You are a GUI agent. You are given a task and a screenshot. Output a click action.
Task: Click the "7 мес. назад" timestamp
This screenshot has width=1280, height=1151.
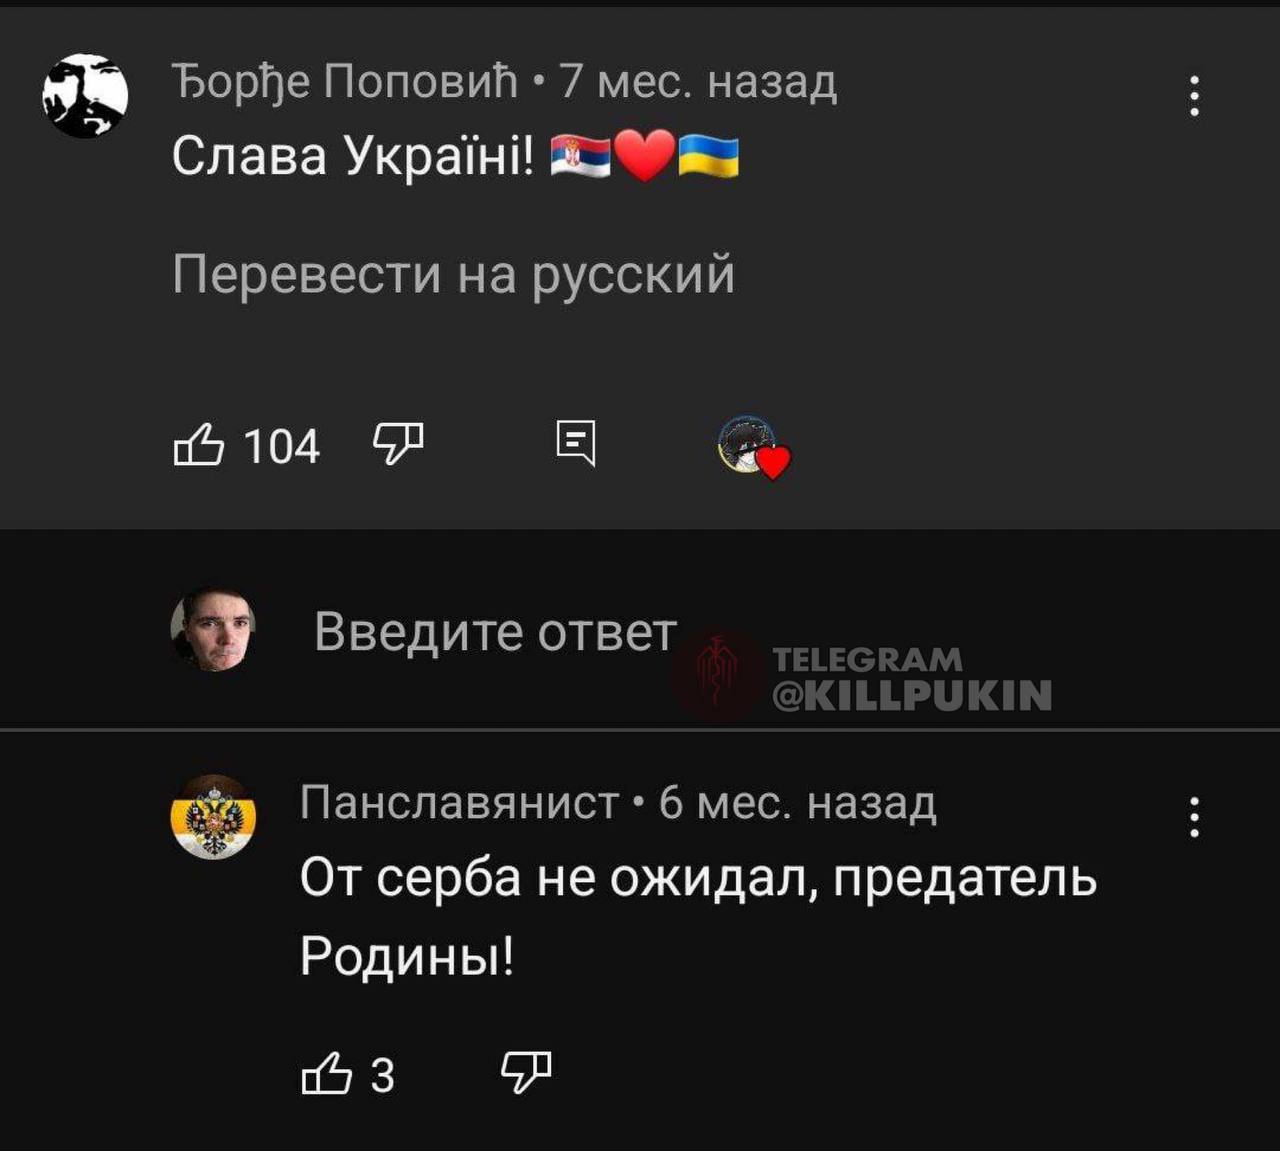pos(698,81)
